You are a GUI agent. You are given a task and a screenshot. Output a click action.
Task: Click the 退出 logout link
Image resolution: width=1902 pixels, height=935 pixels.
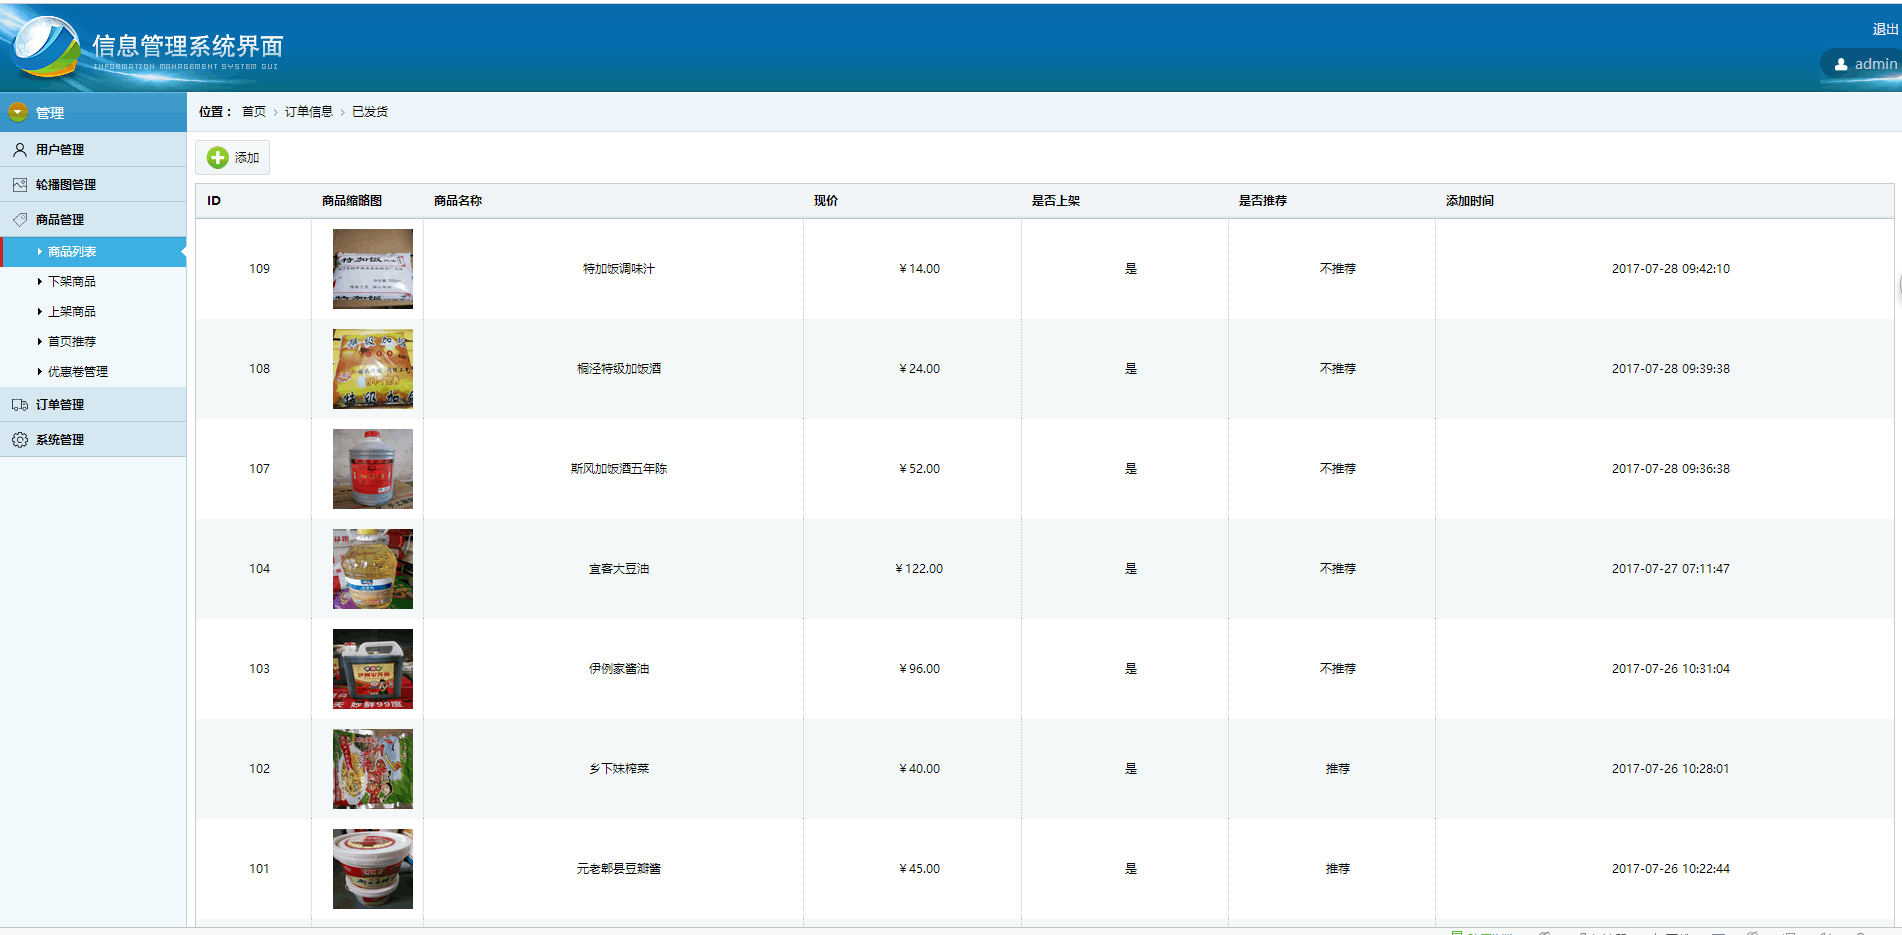[1884, 29]
